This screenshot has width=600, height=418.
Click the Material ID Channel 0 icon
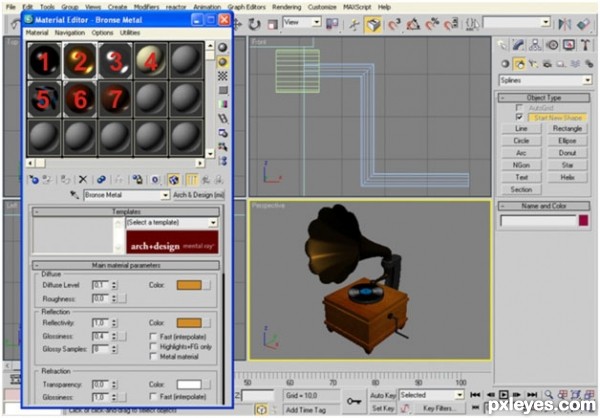coord(155,180)
